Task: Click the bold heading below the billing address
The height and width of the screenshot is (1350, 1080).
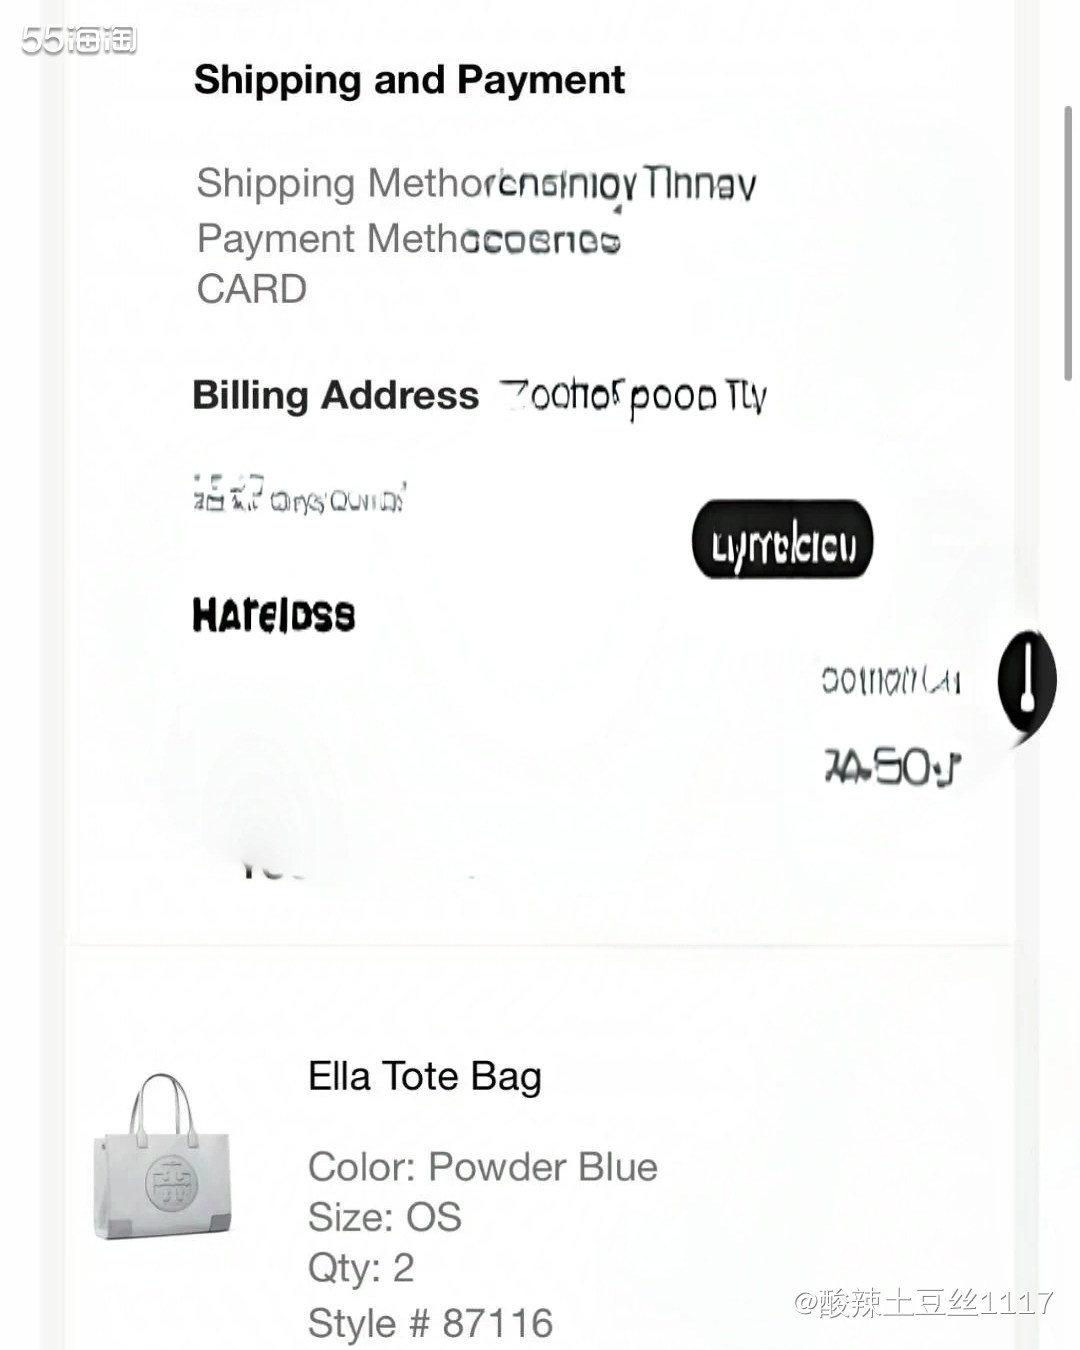Action: click(x=273, y=615)
